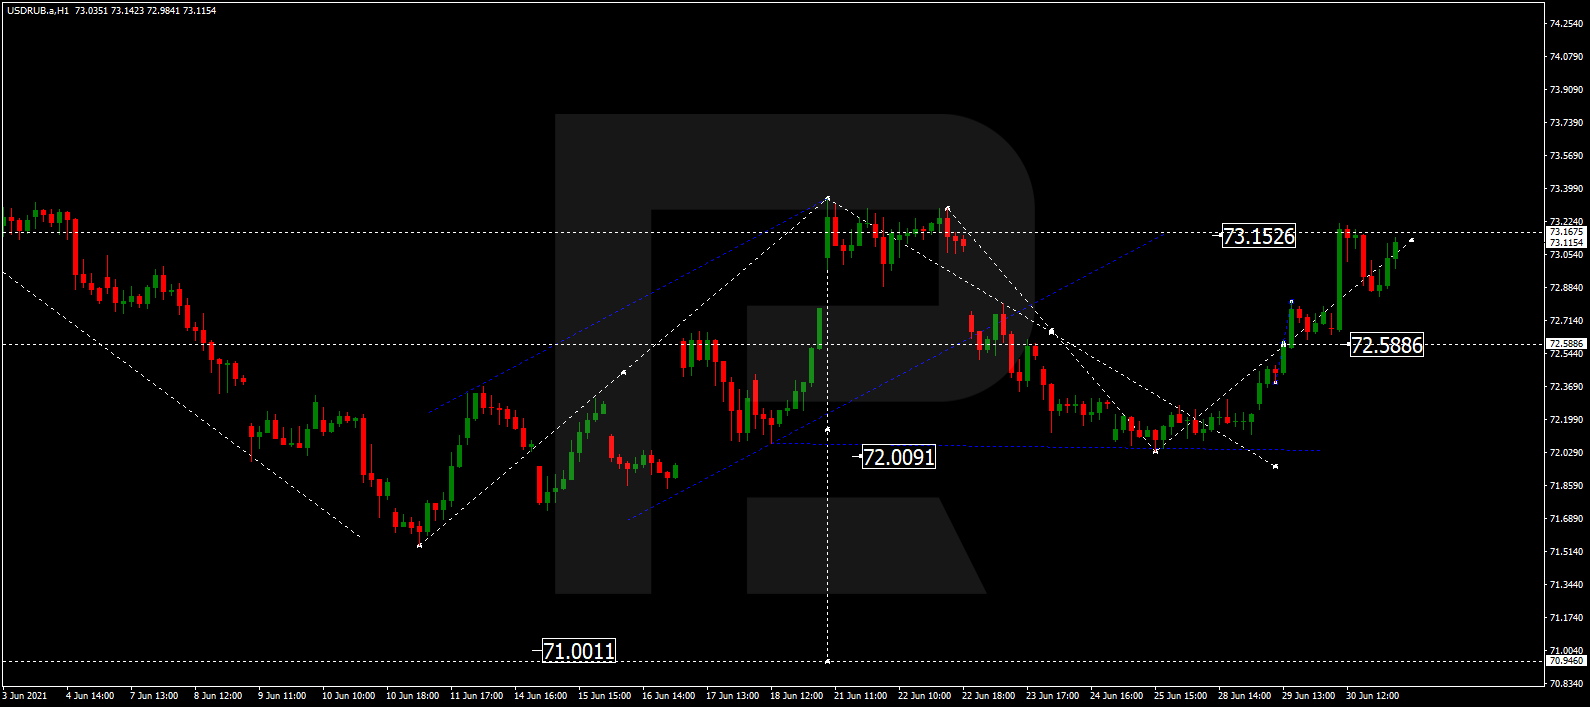Click the 73.1675 price axis marker
Screen dimensions: 1590x707
coord(1566,232)
